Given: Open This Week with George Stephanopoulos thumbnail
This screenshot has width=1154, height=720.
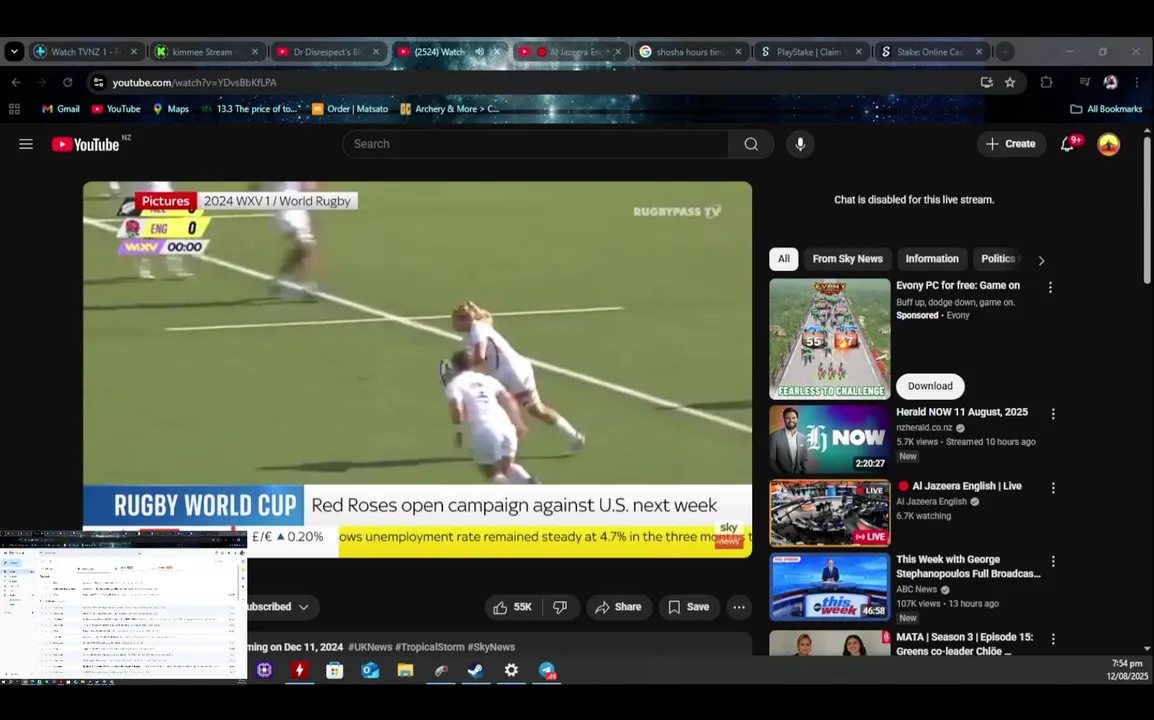Looking at the screenshot, I should click(x=830, y=587).
